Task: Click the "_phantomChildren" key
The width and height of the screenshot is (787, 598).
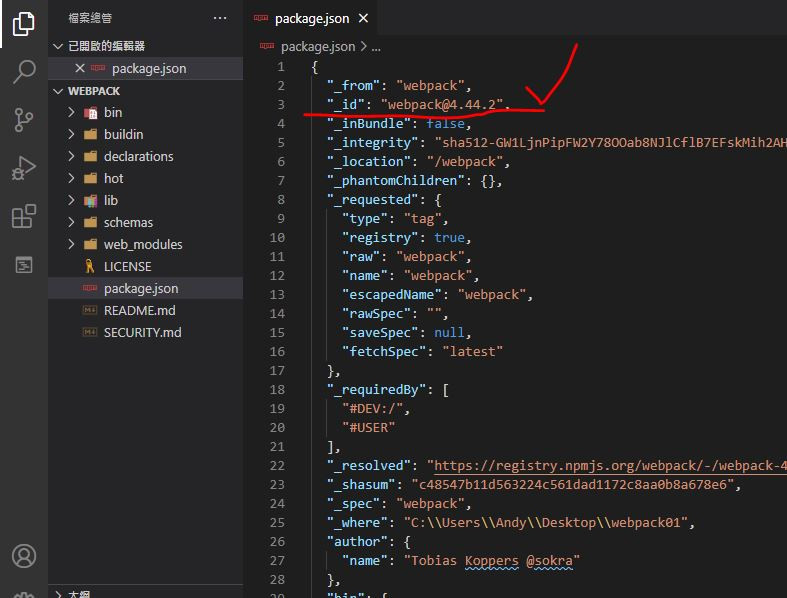Action: tap(396, 181)
